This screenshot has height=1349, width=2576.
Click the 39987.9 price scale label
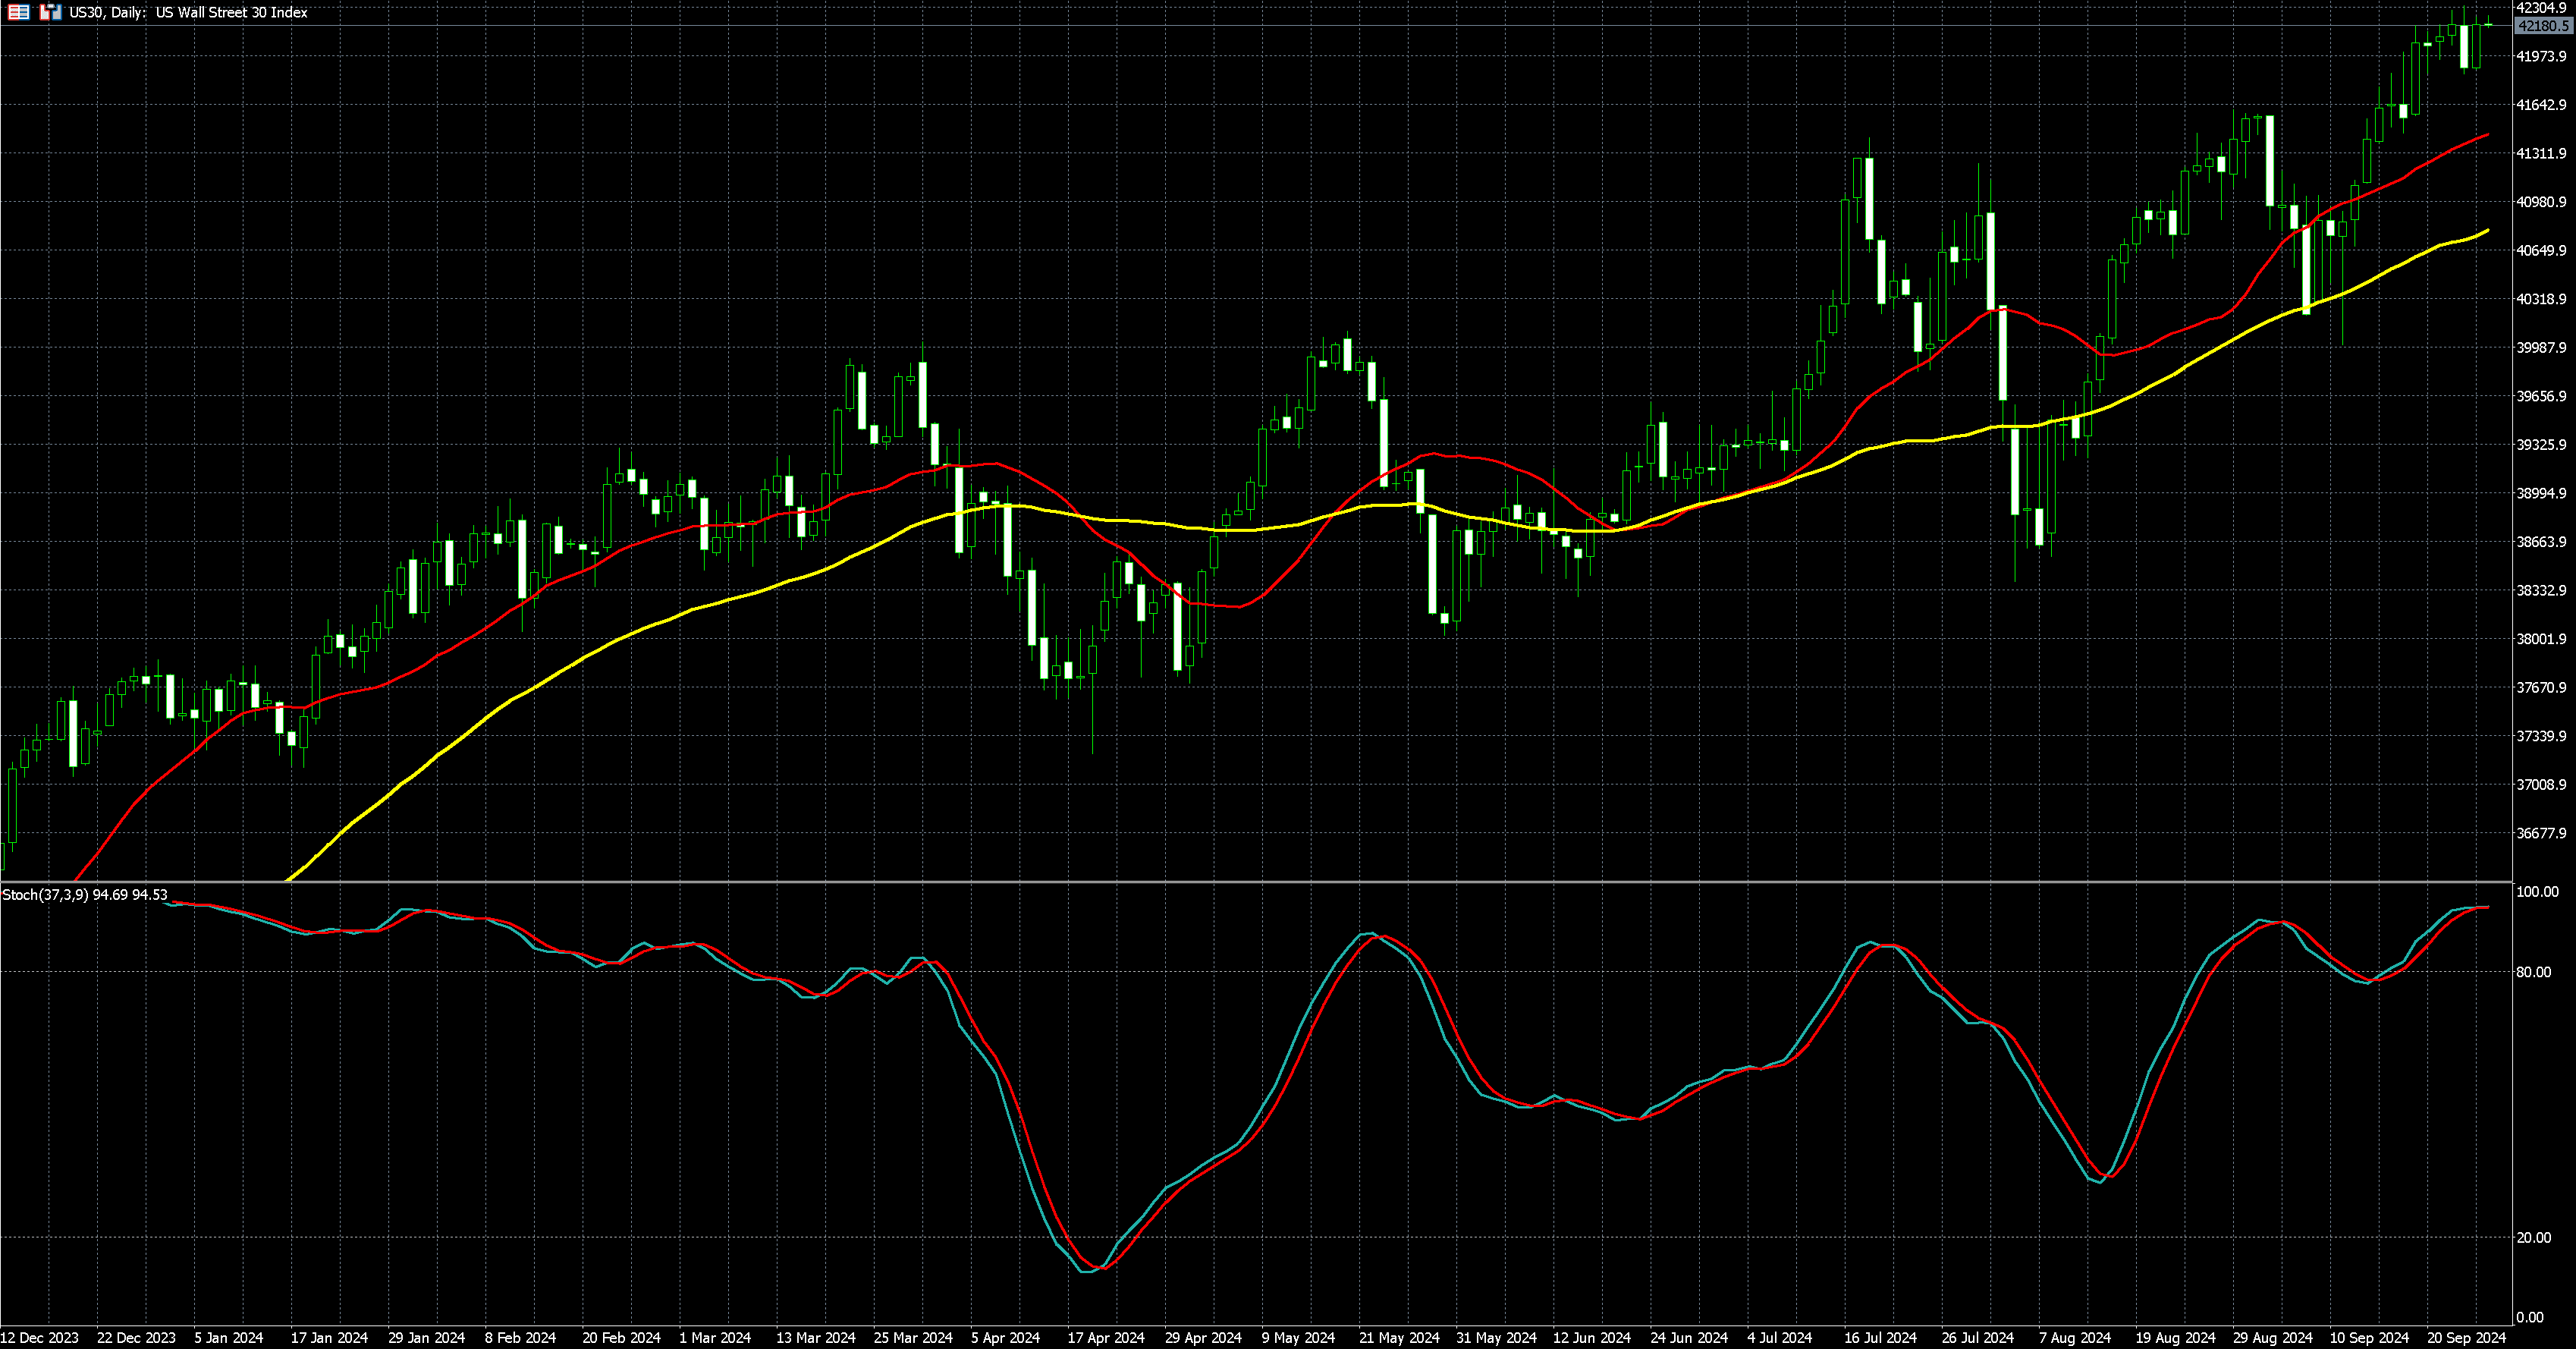coord(2541,348)
